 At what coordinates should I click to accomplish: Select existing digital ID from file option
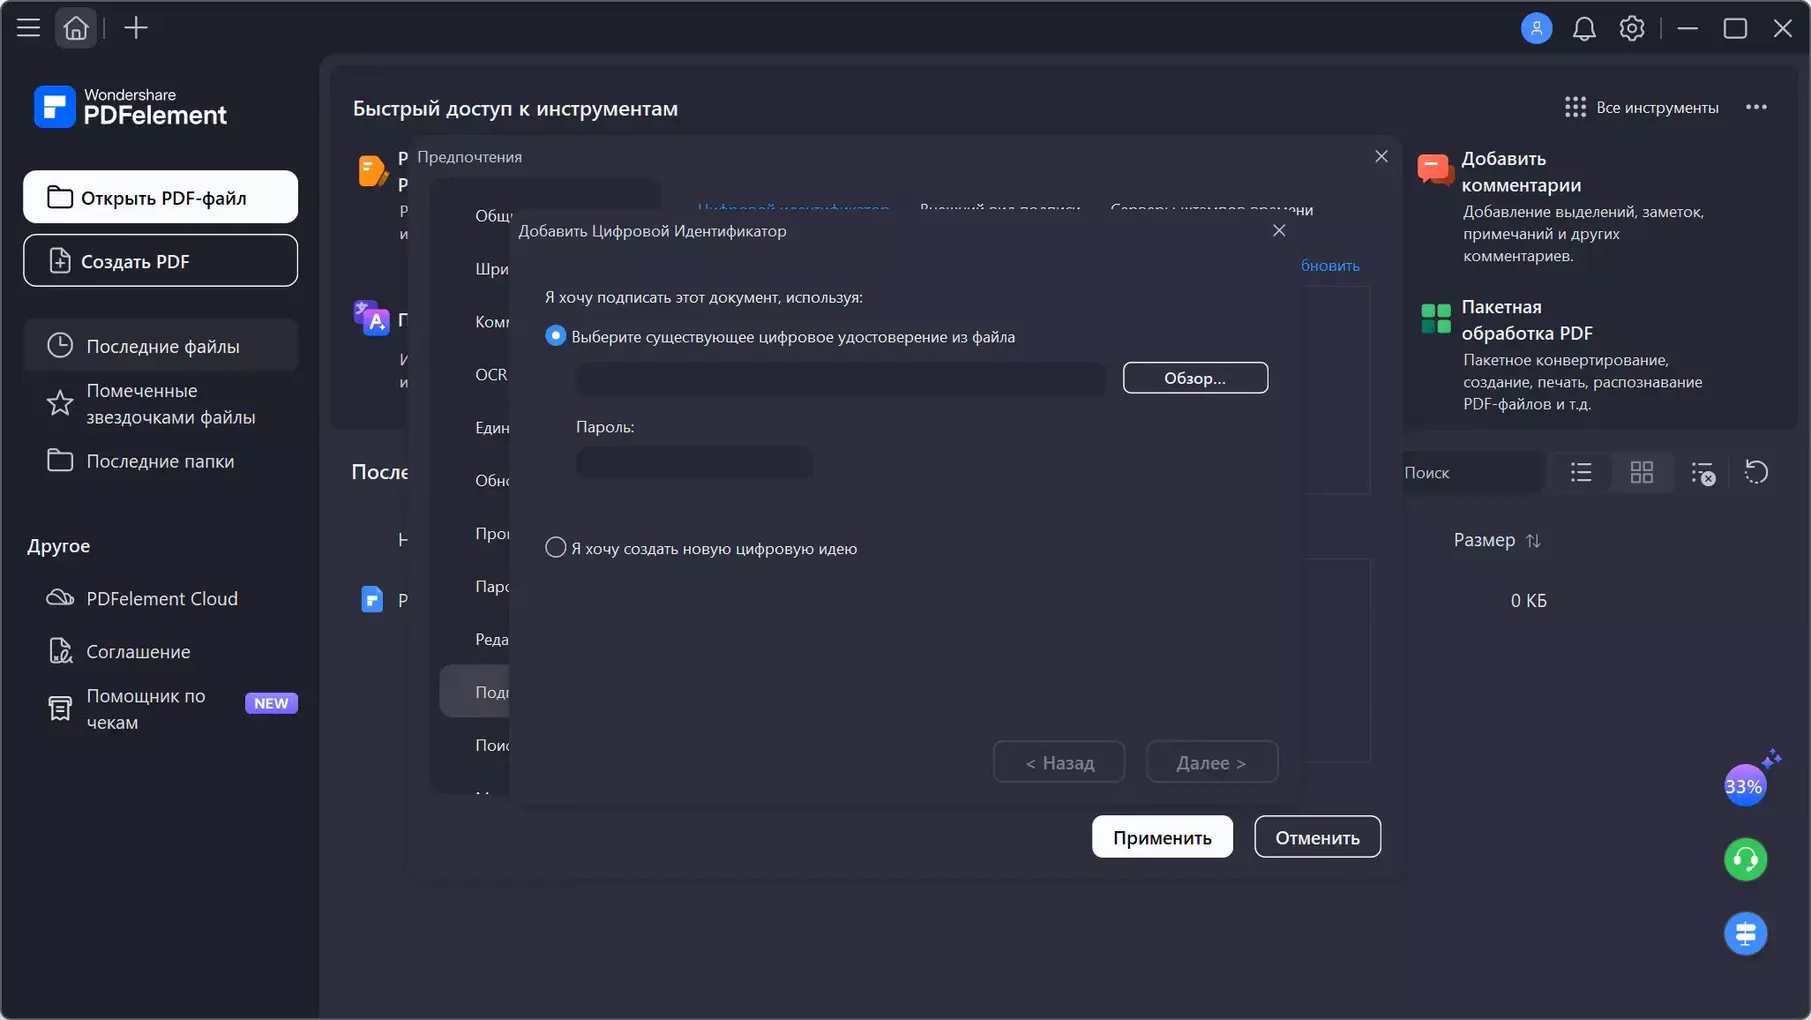[x=556, y=336]
